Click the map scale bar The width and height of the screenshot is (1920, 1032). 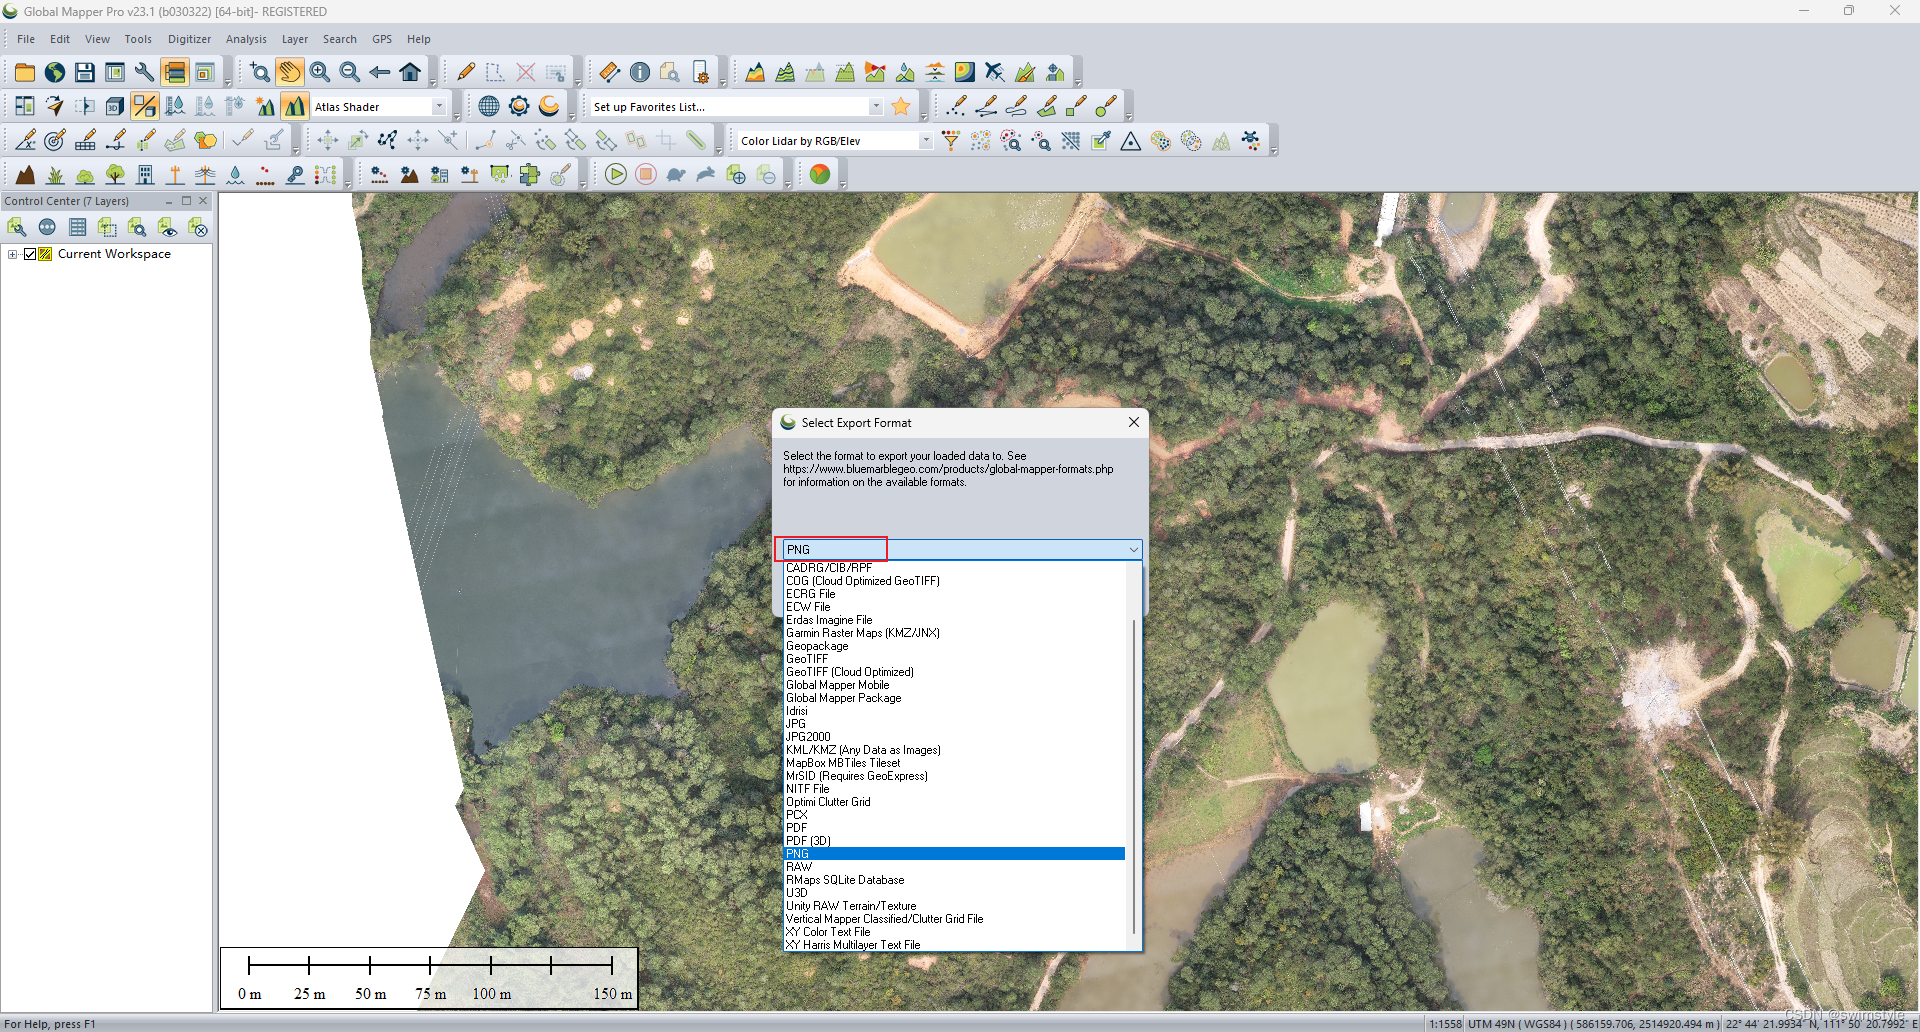pyautogui.click(x=429, y=978)
